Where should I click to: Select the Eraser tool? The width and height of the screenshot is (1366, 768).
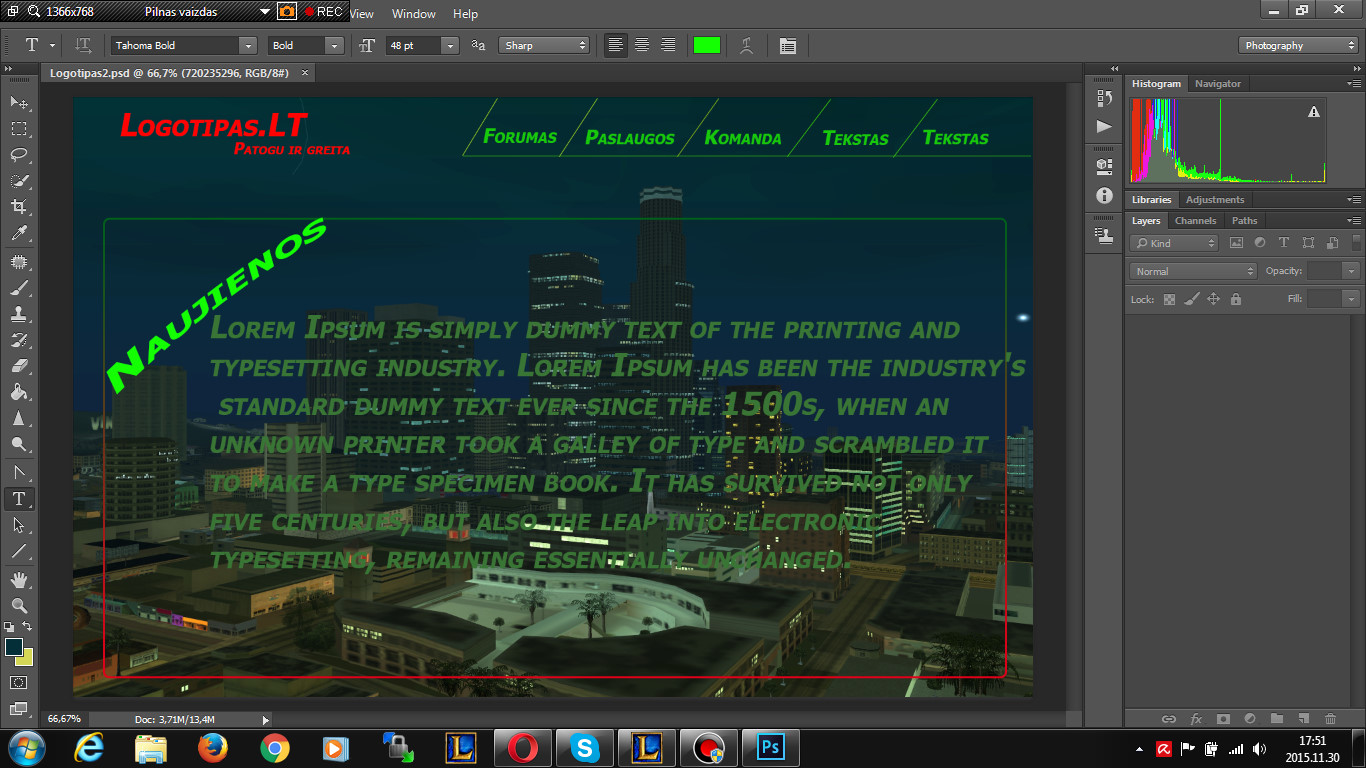[19, 366]
